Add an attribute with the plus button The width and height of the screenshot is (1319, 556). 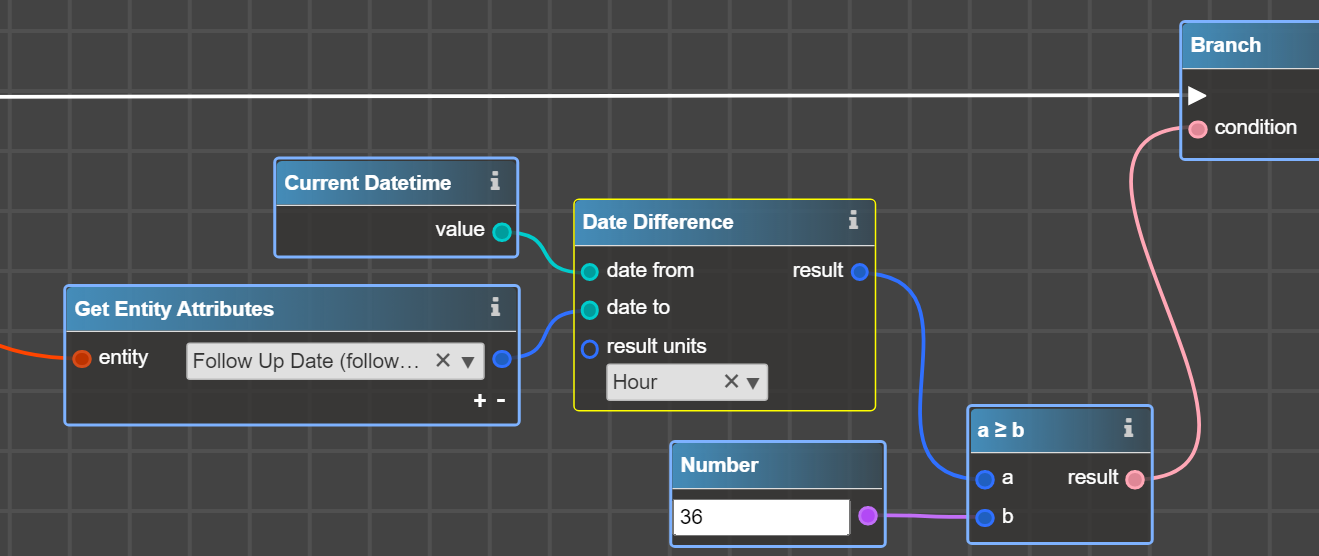point(480,400)
